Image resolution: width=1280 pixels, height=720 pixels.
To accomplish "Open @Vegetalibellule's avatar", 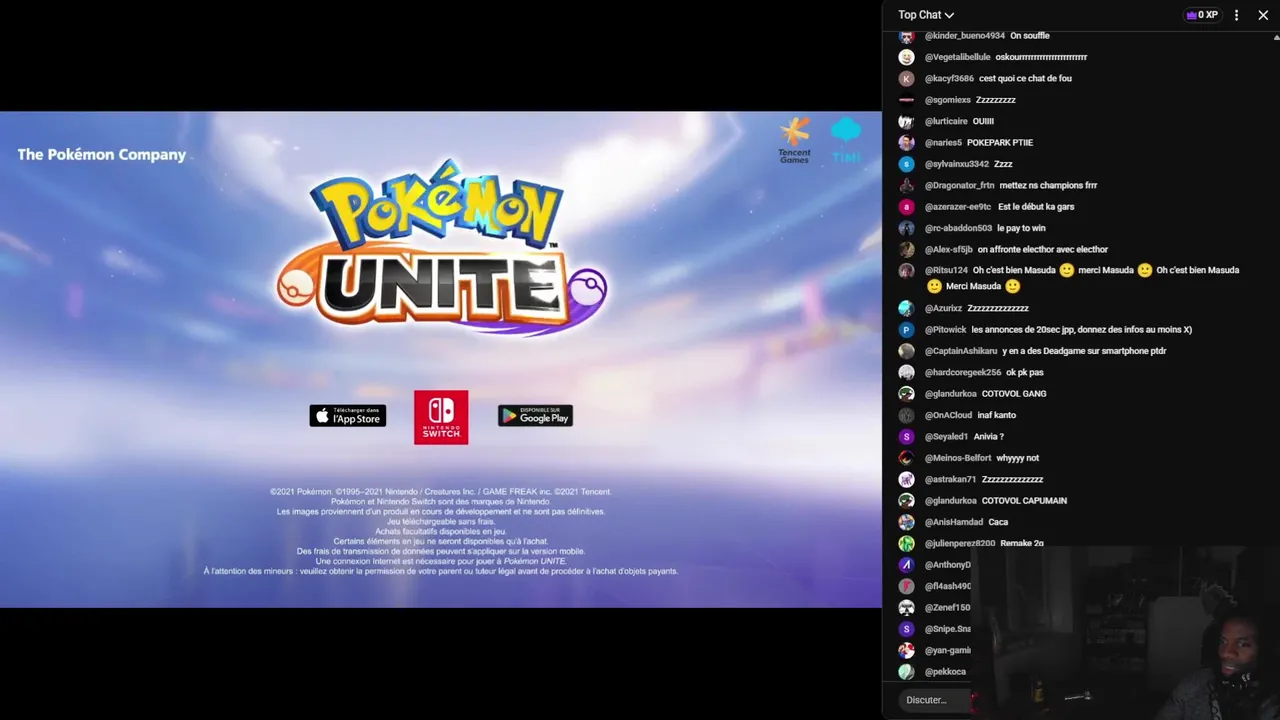I will pos(906,57).
